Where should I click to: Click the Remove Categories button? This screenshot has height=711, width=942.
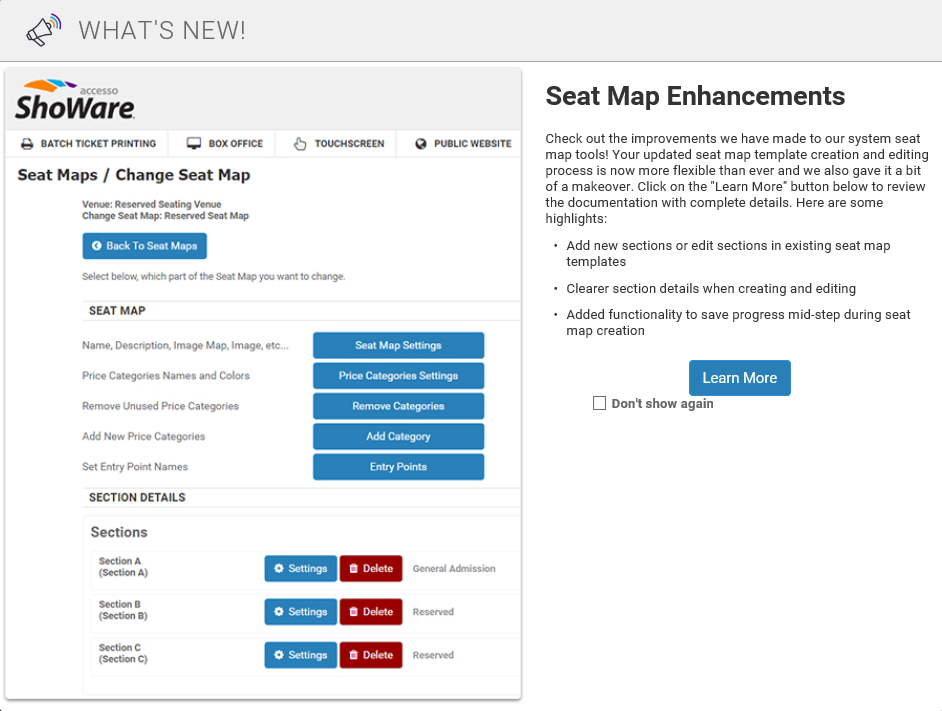[398, 406]
